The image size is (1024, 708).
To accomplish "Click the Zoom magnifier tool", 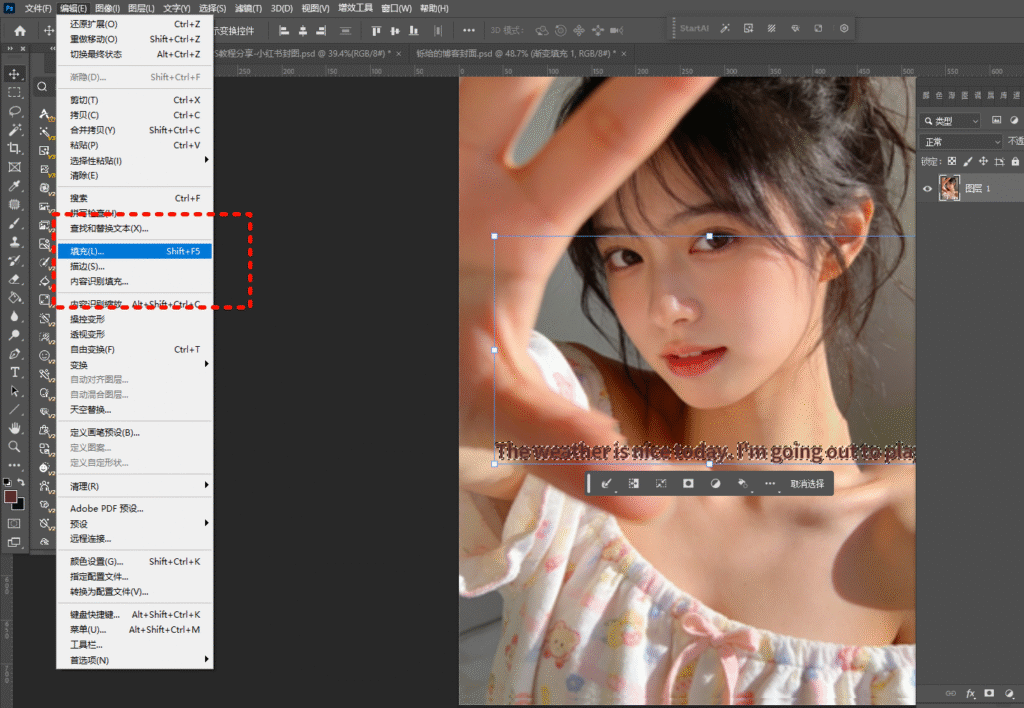I will coord(15,446).
